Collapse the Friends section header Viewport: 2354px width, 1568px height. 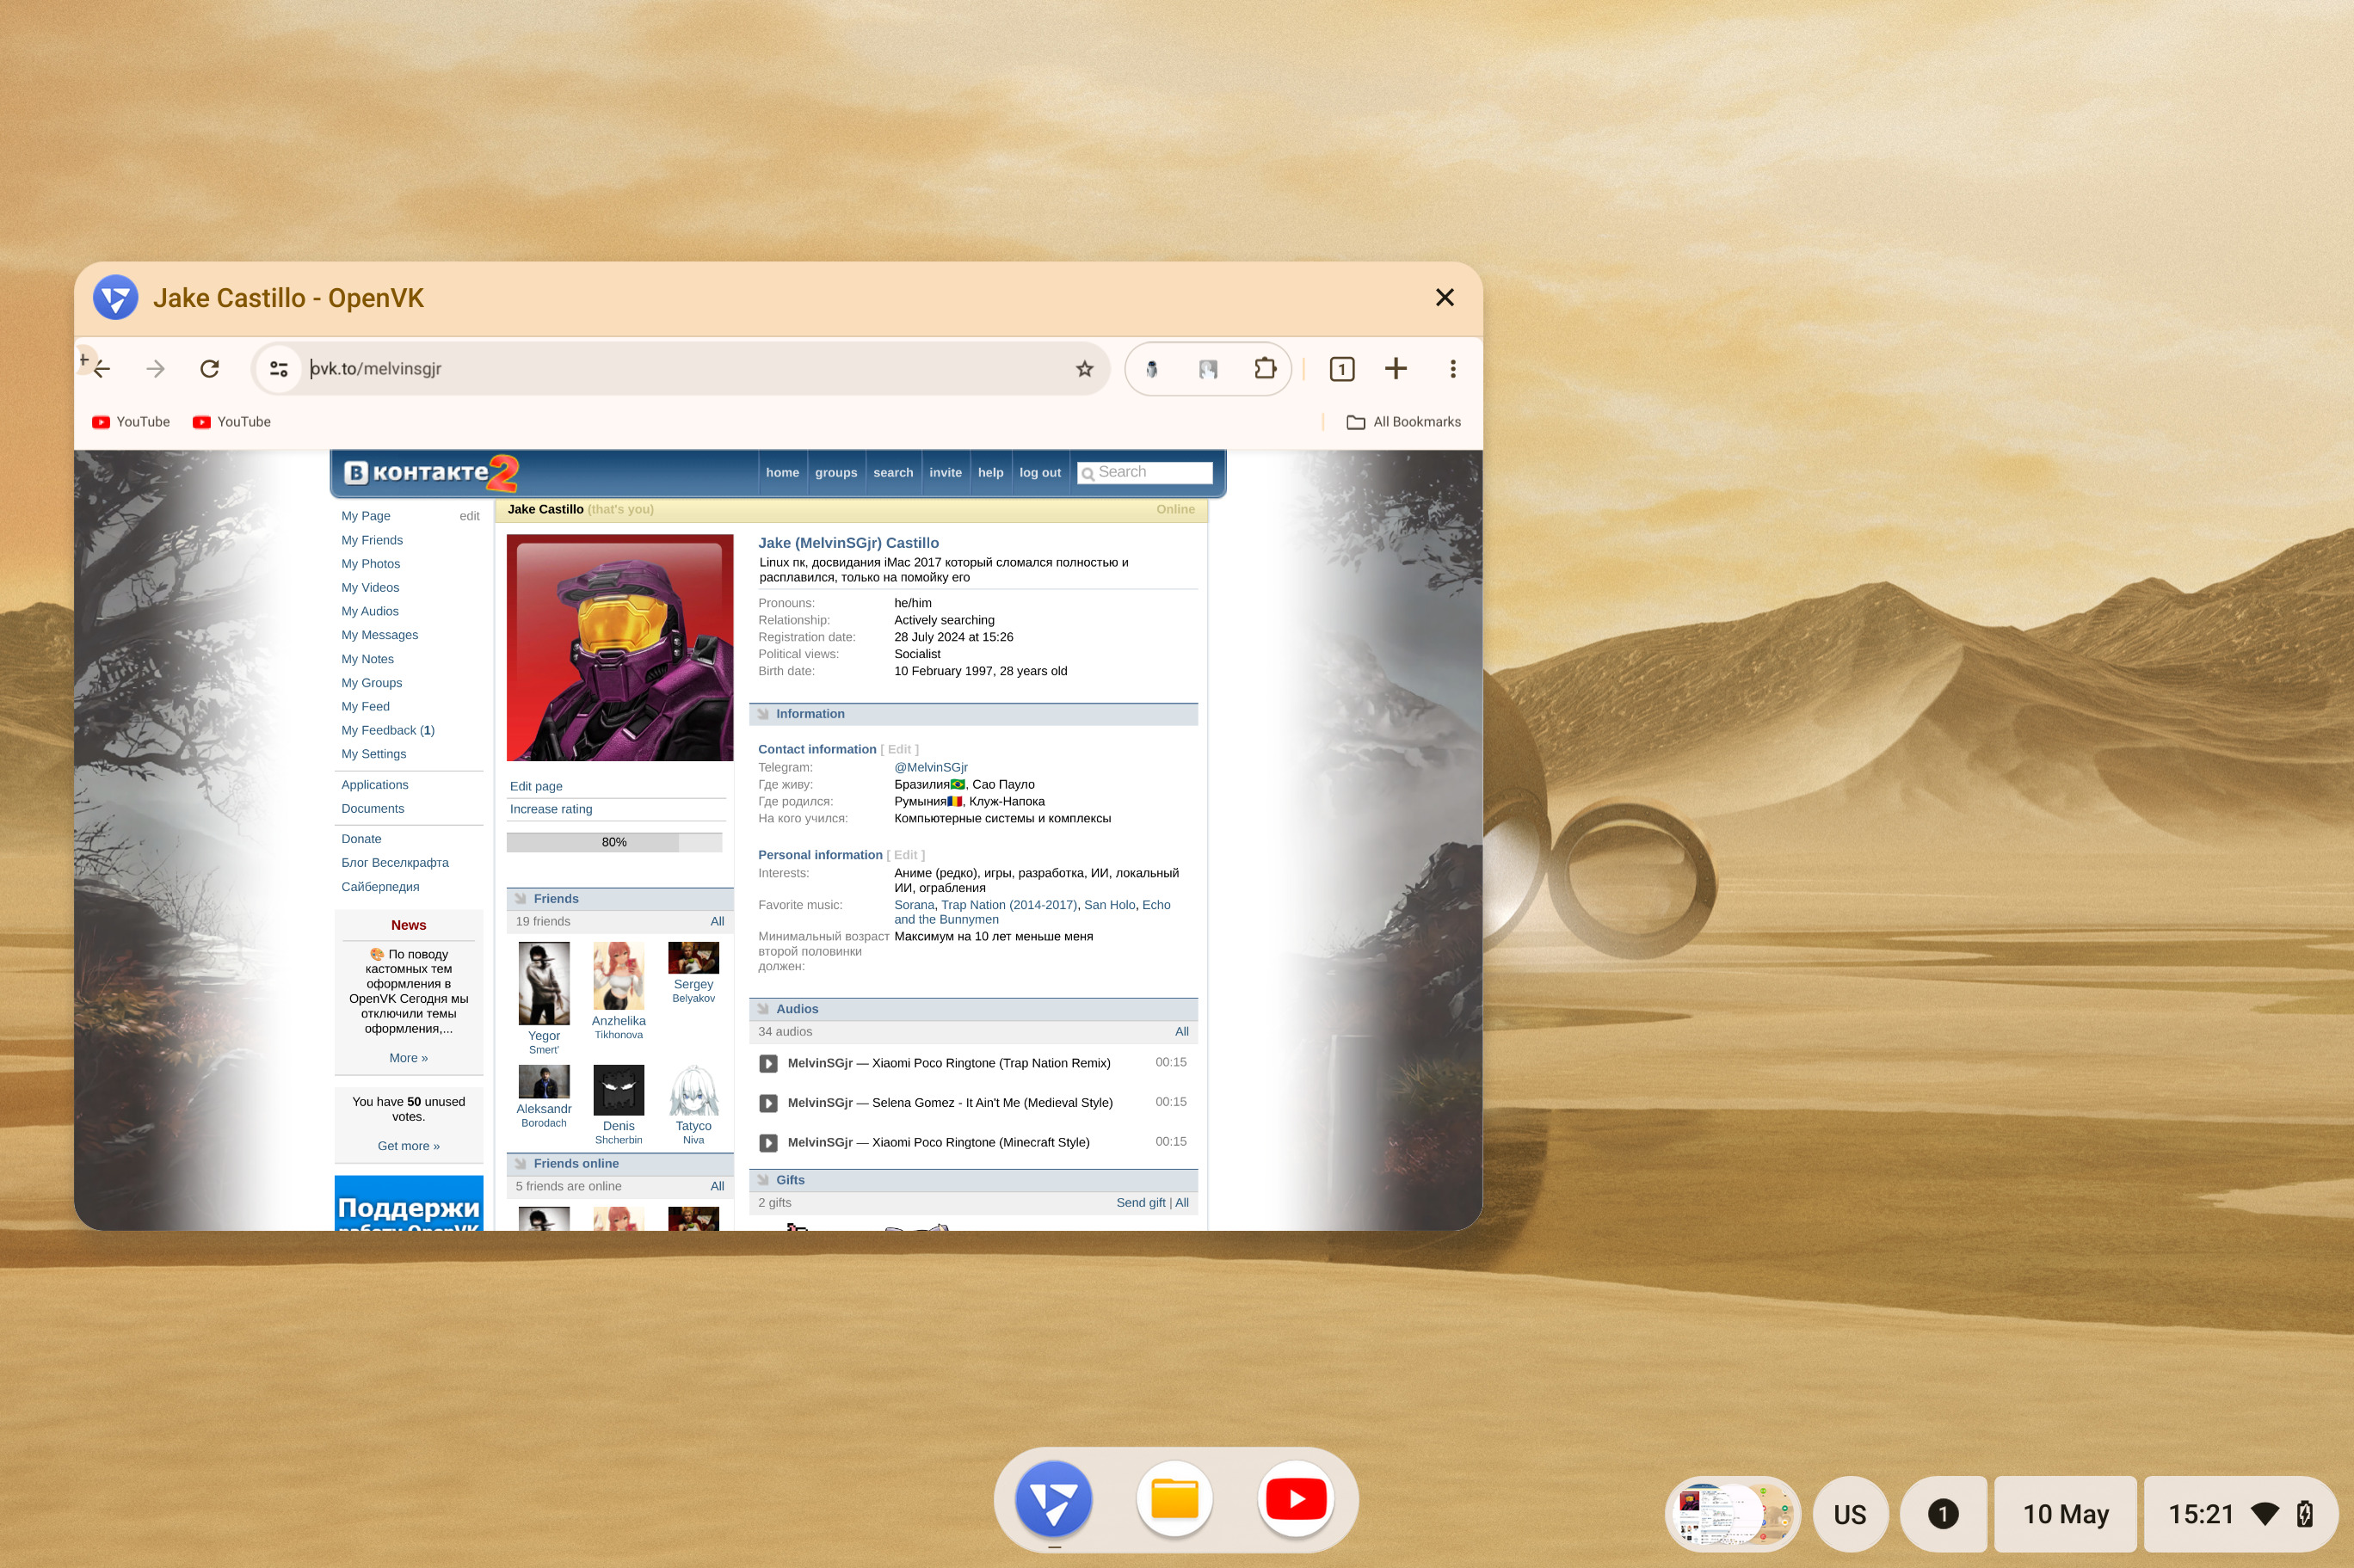pyautogui.click(x=556, y=899)
